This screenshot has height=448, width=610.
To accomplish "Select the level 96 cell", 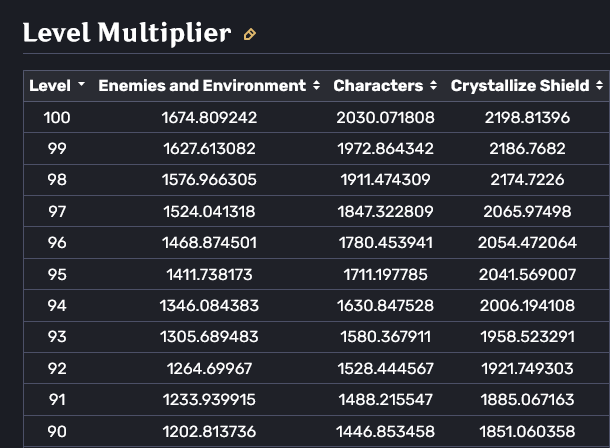I will click(x=57, y=242).
